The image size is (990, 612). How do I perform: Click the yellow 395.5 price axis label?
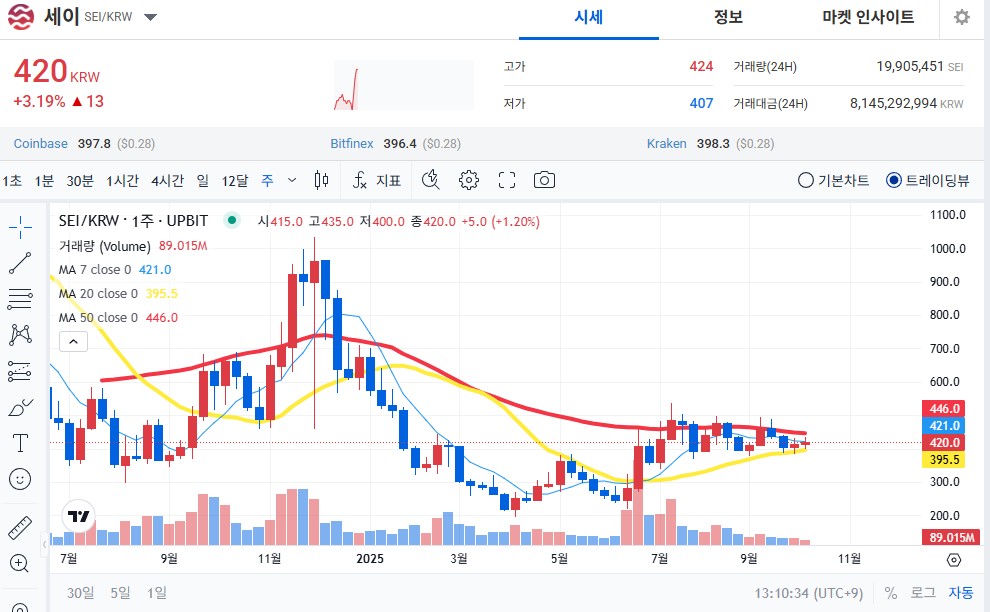tap(944, 460)
